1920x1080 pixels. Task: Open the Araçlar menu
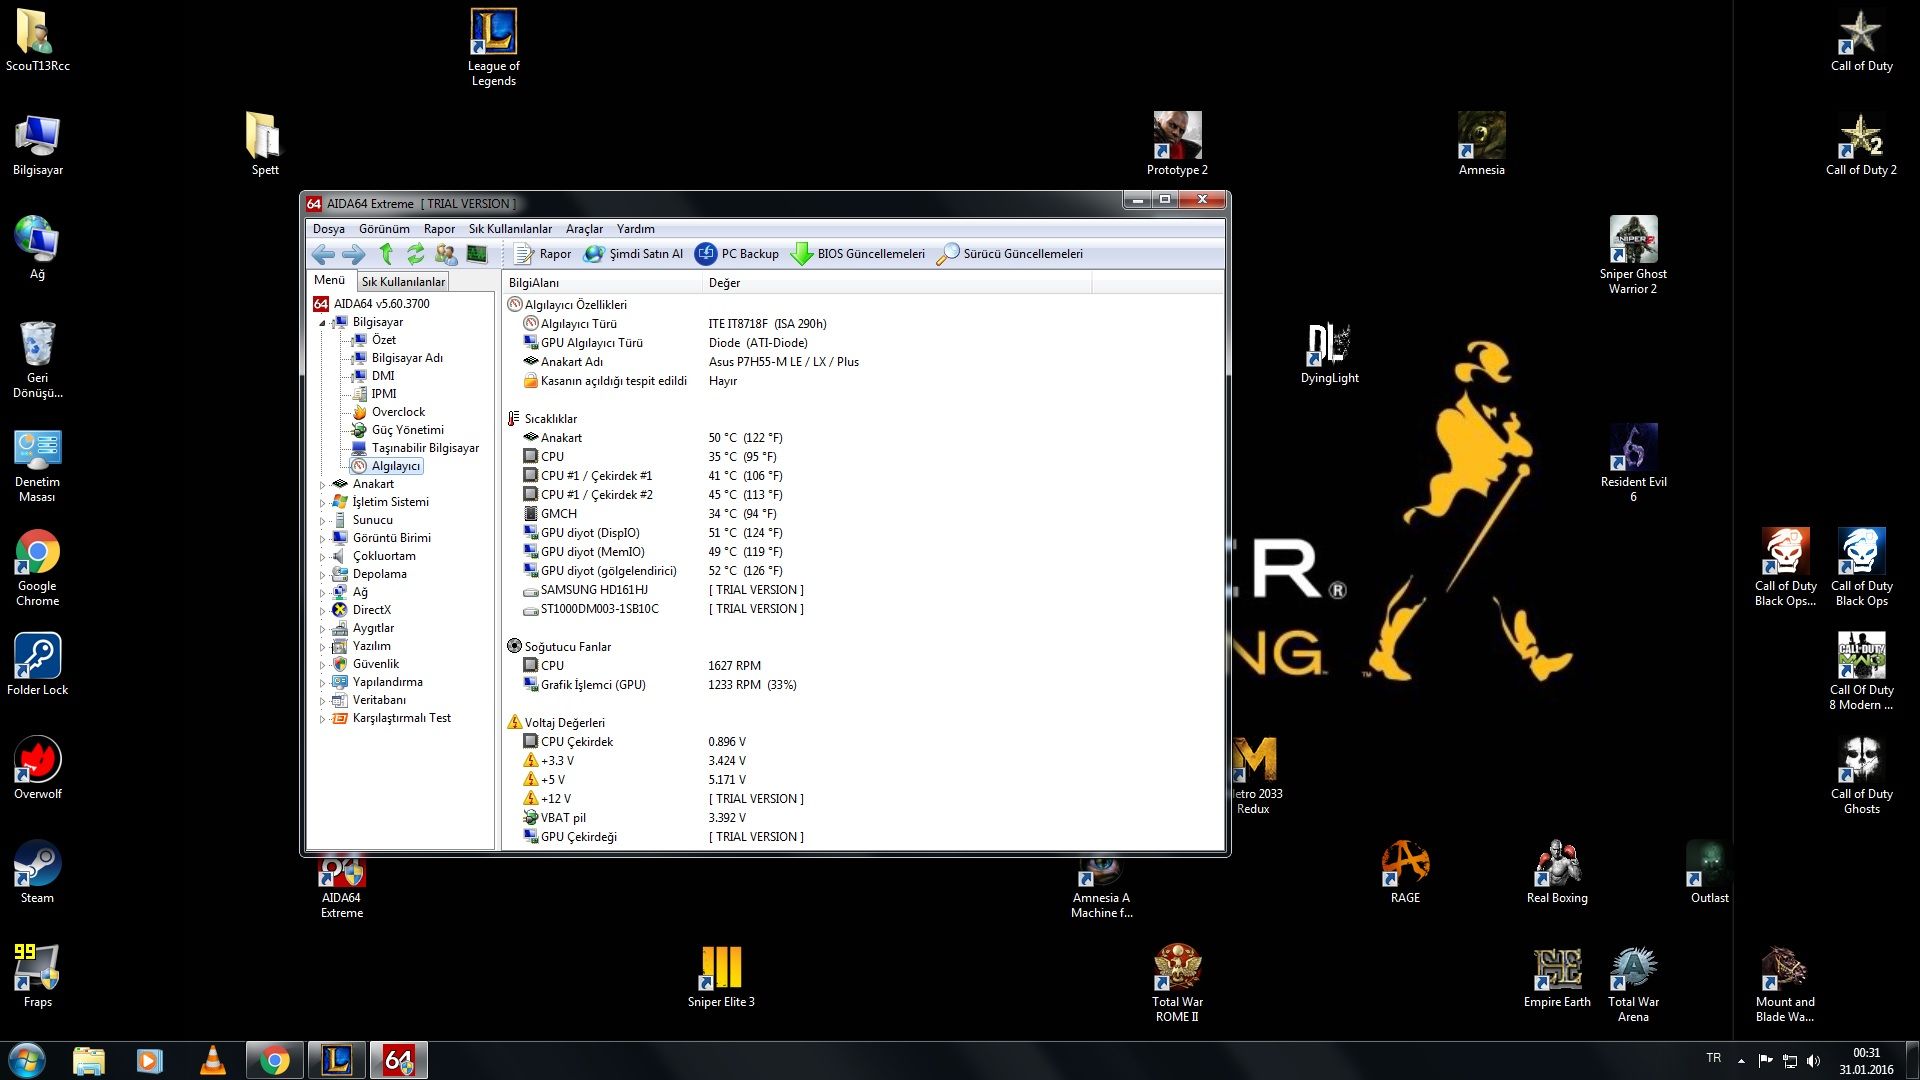click(584, 229)
